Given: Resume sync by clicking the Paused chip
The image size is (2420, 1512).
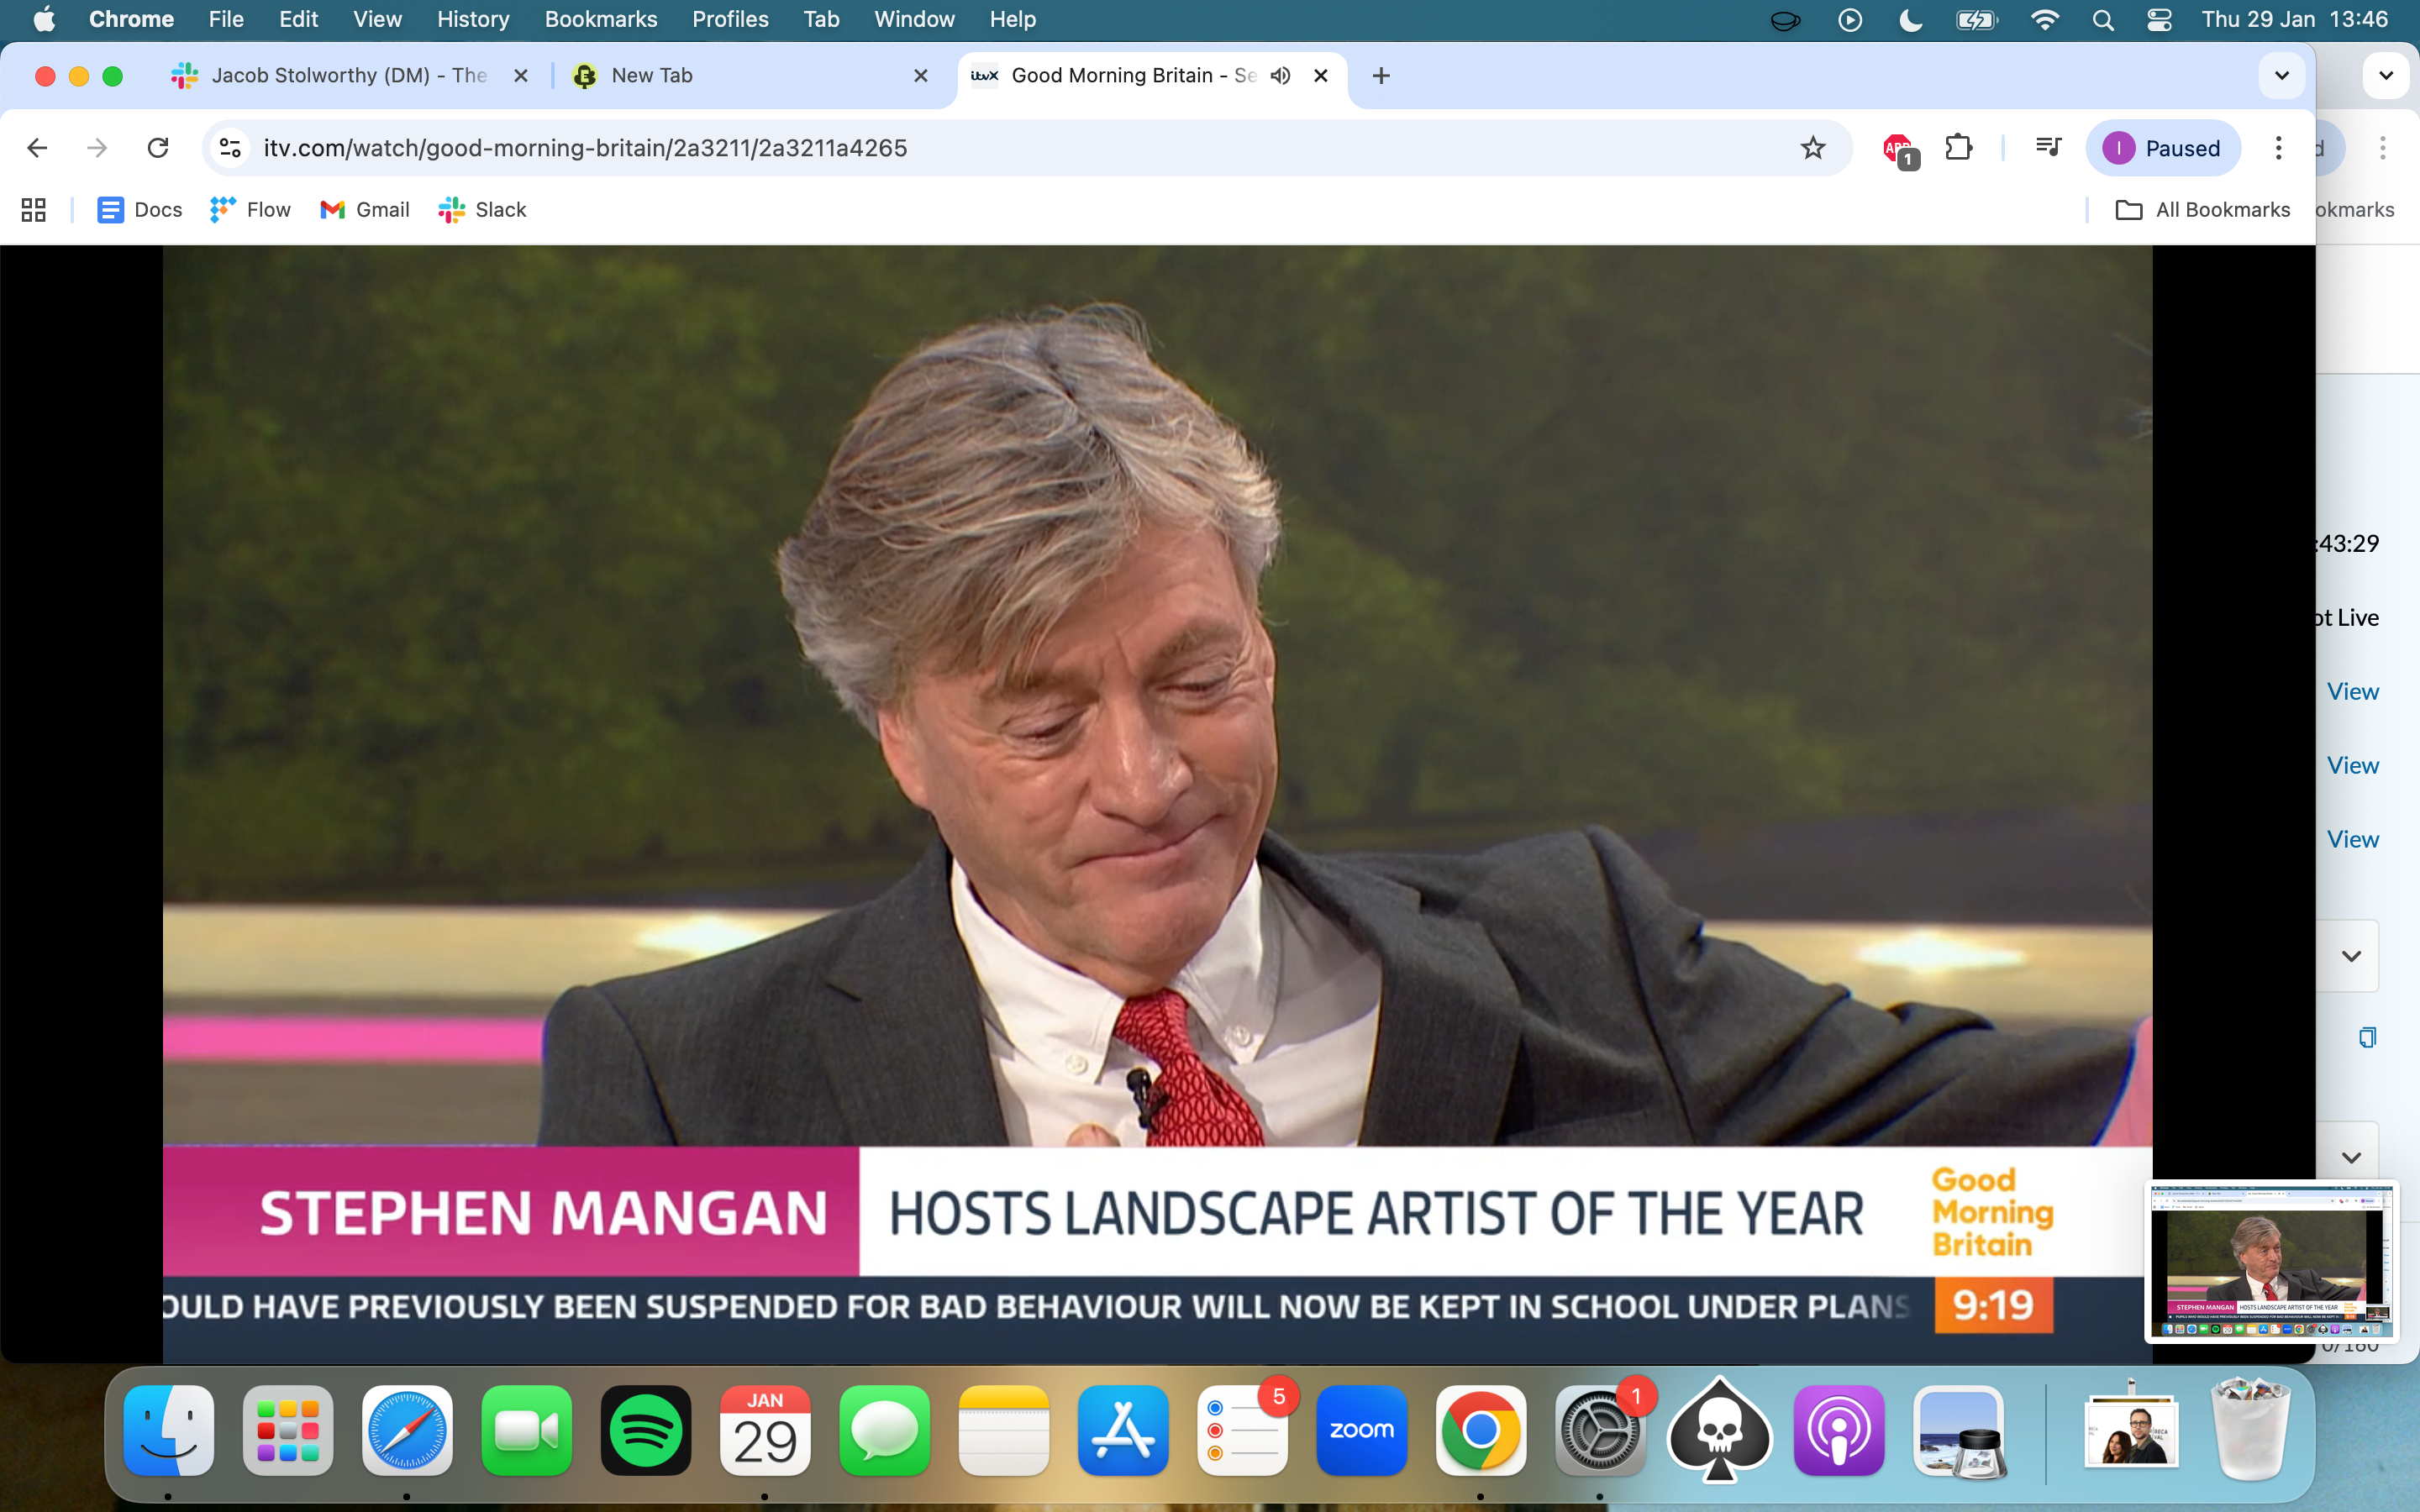Looking at the screenshot, I should click(x=2163, y=147).
